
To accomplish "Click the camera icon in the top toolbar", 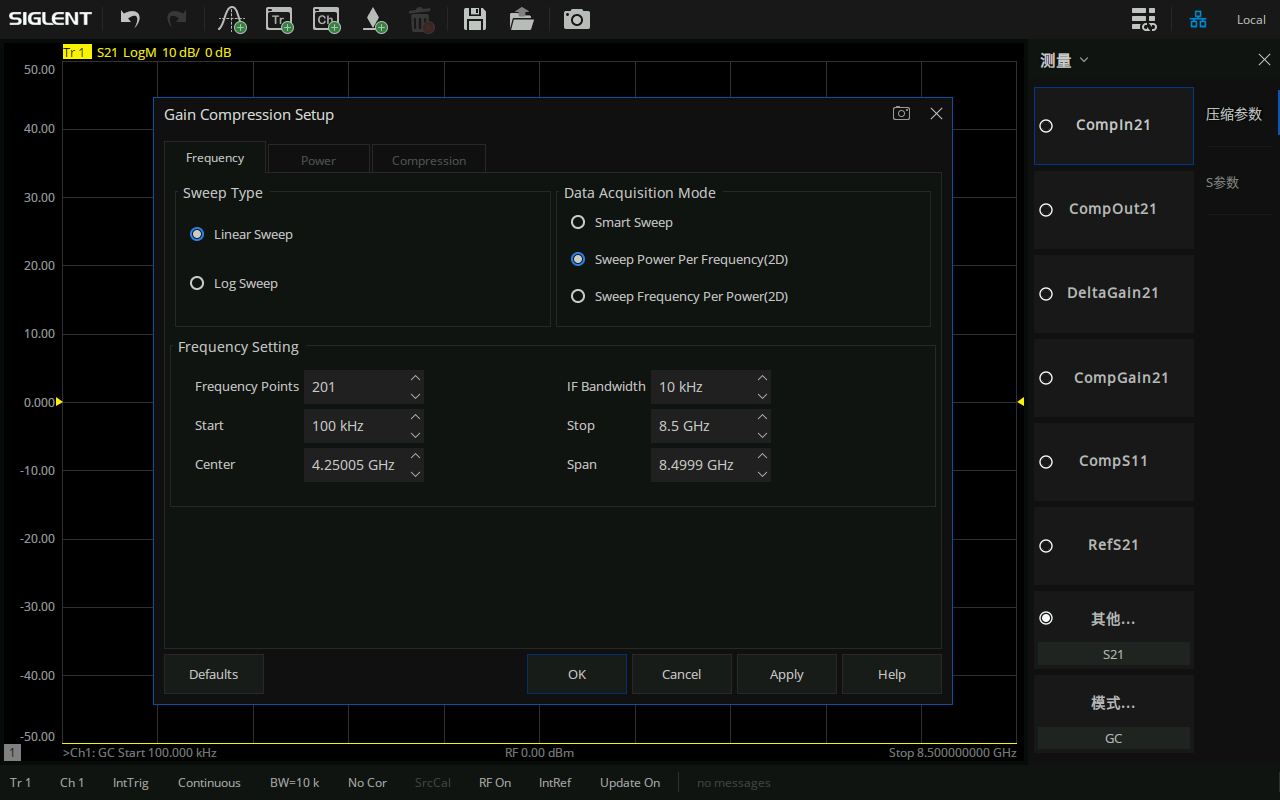I will click(x=576, y=19).
